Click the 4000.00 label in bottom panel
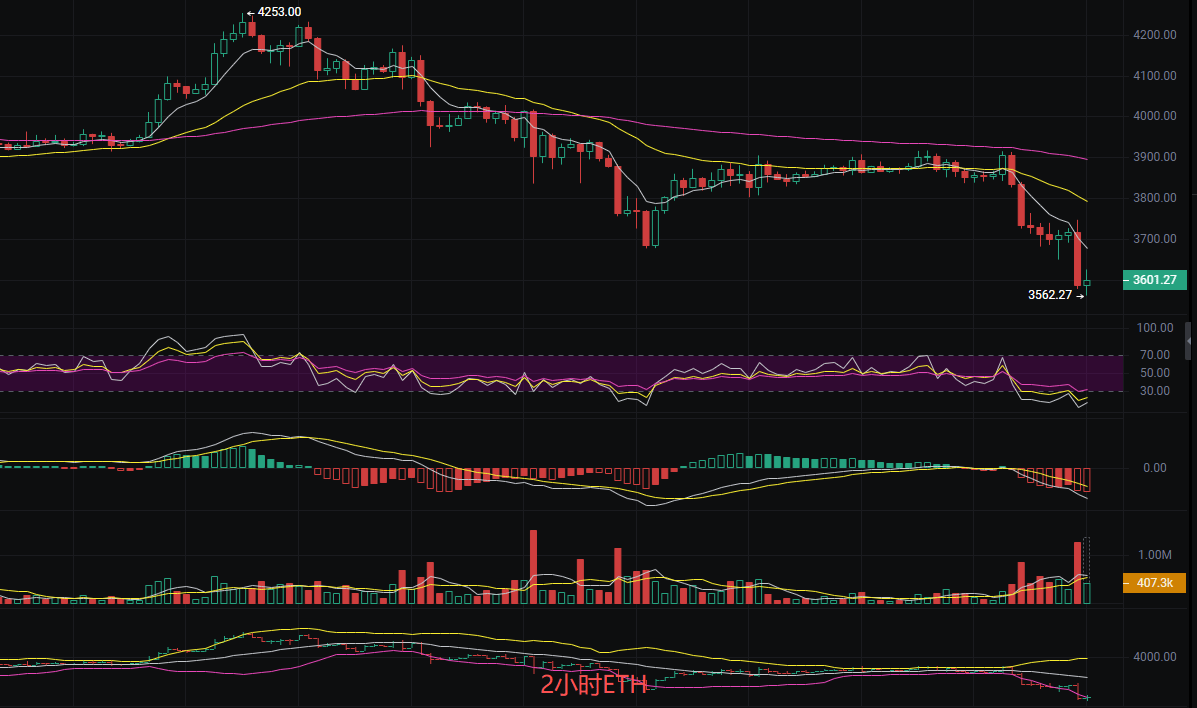The width and height of the screenshot is (1197, 708). click(x=1154, y=657)
